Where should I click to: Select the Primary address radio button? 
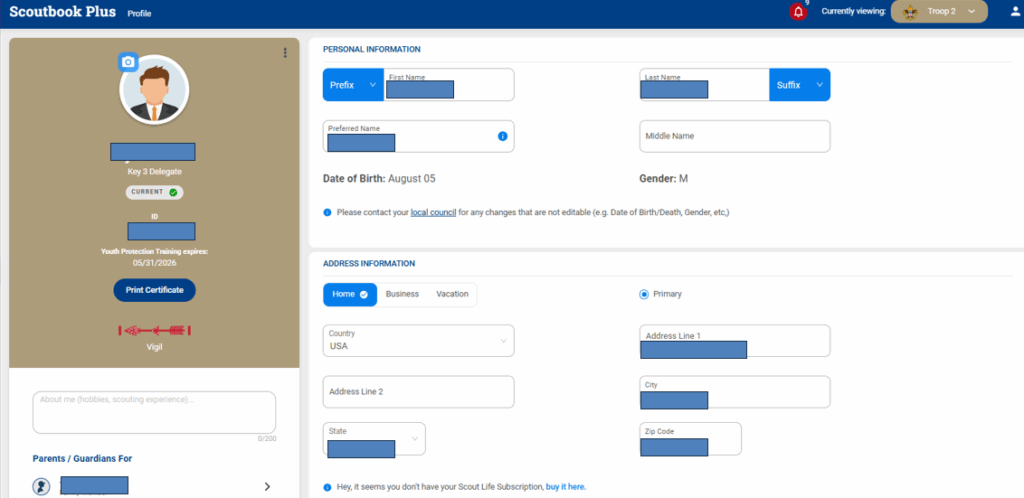(644, 294)
